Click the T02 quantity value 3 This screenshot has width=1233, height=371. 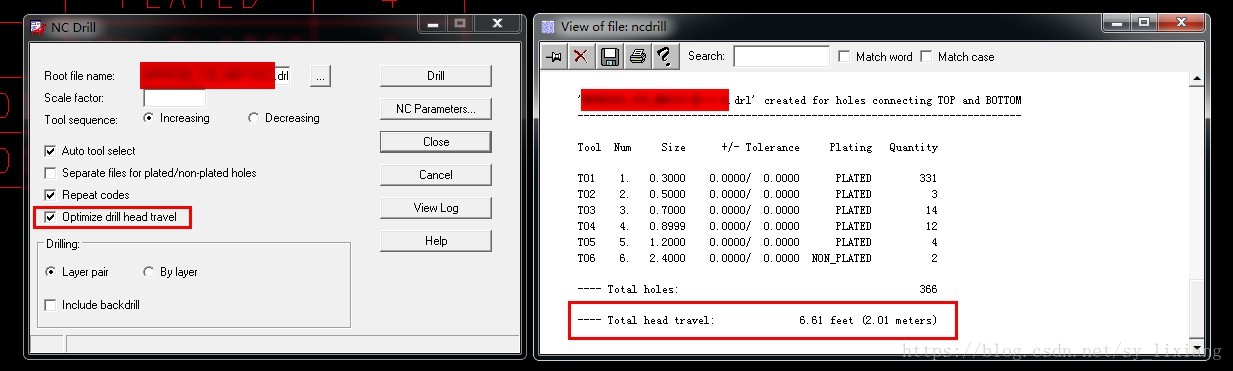coord(934,194)
